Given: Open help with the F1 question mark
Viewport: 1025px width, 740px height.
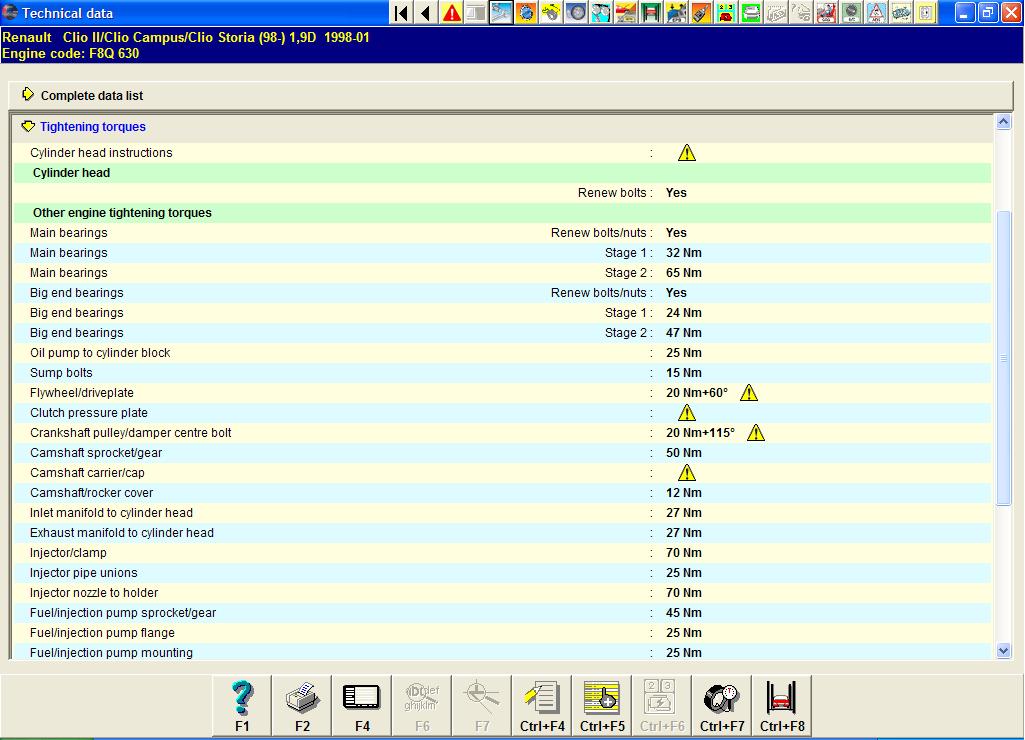Looking at the screenshot, I should tap(243, 705).
